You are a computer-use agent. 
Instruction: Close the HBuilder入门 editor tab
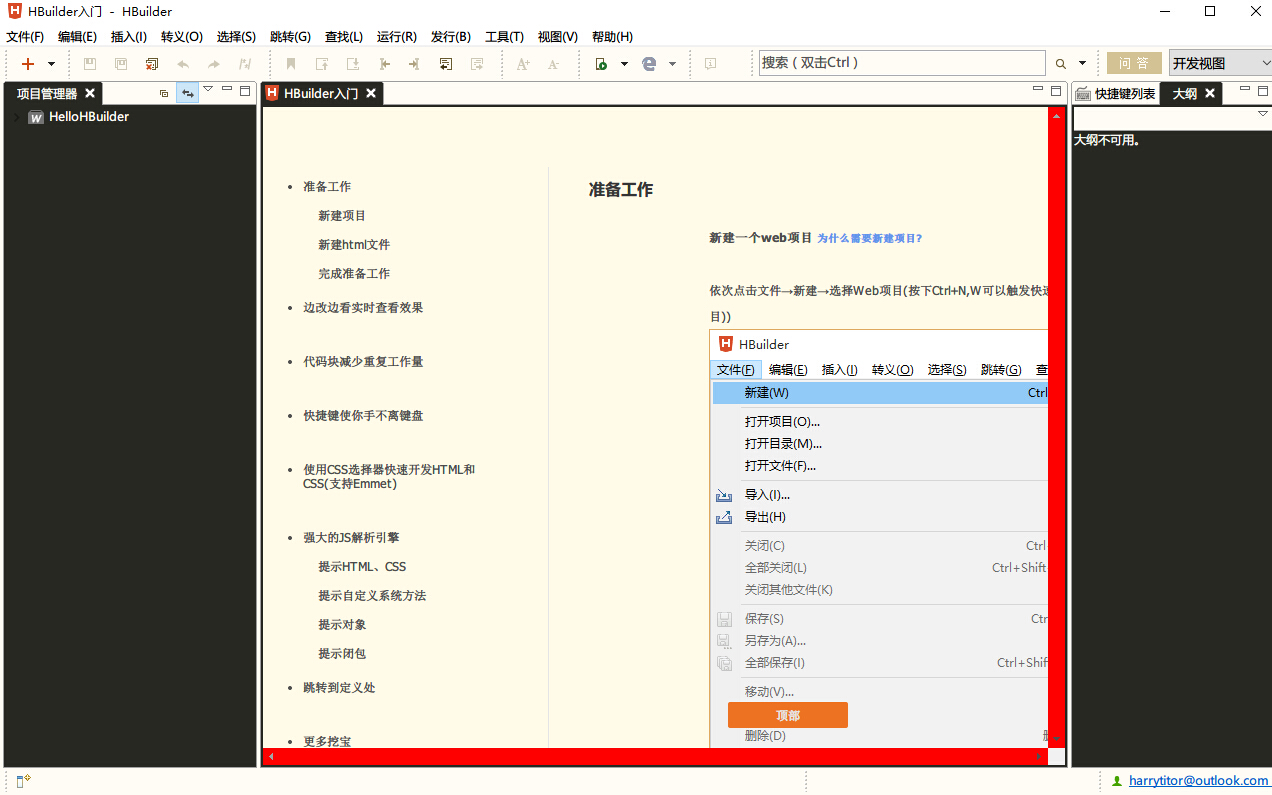point(371,93)
